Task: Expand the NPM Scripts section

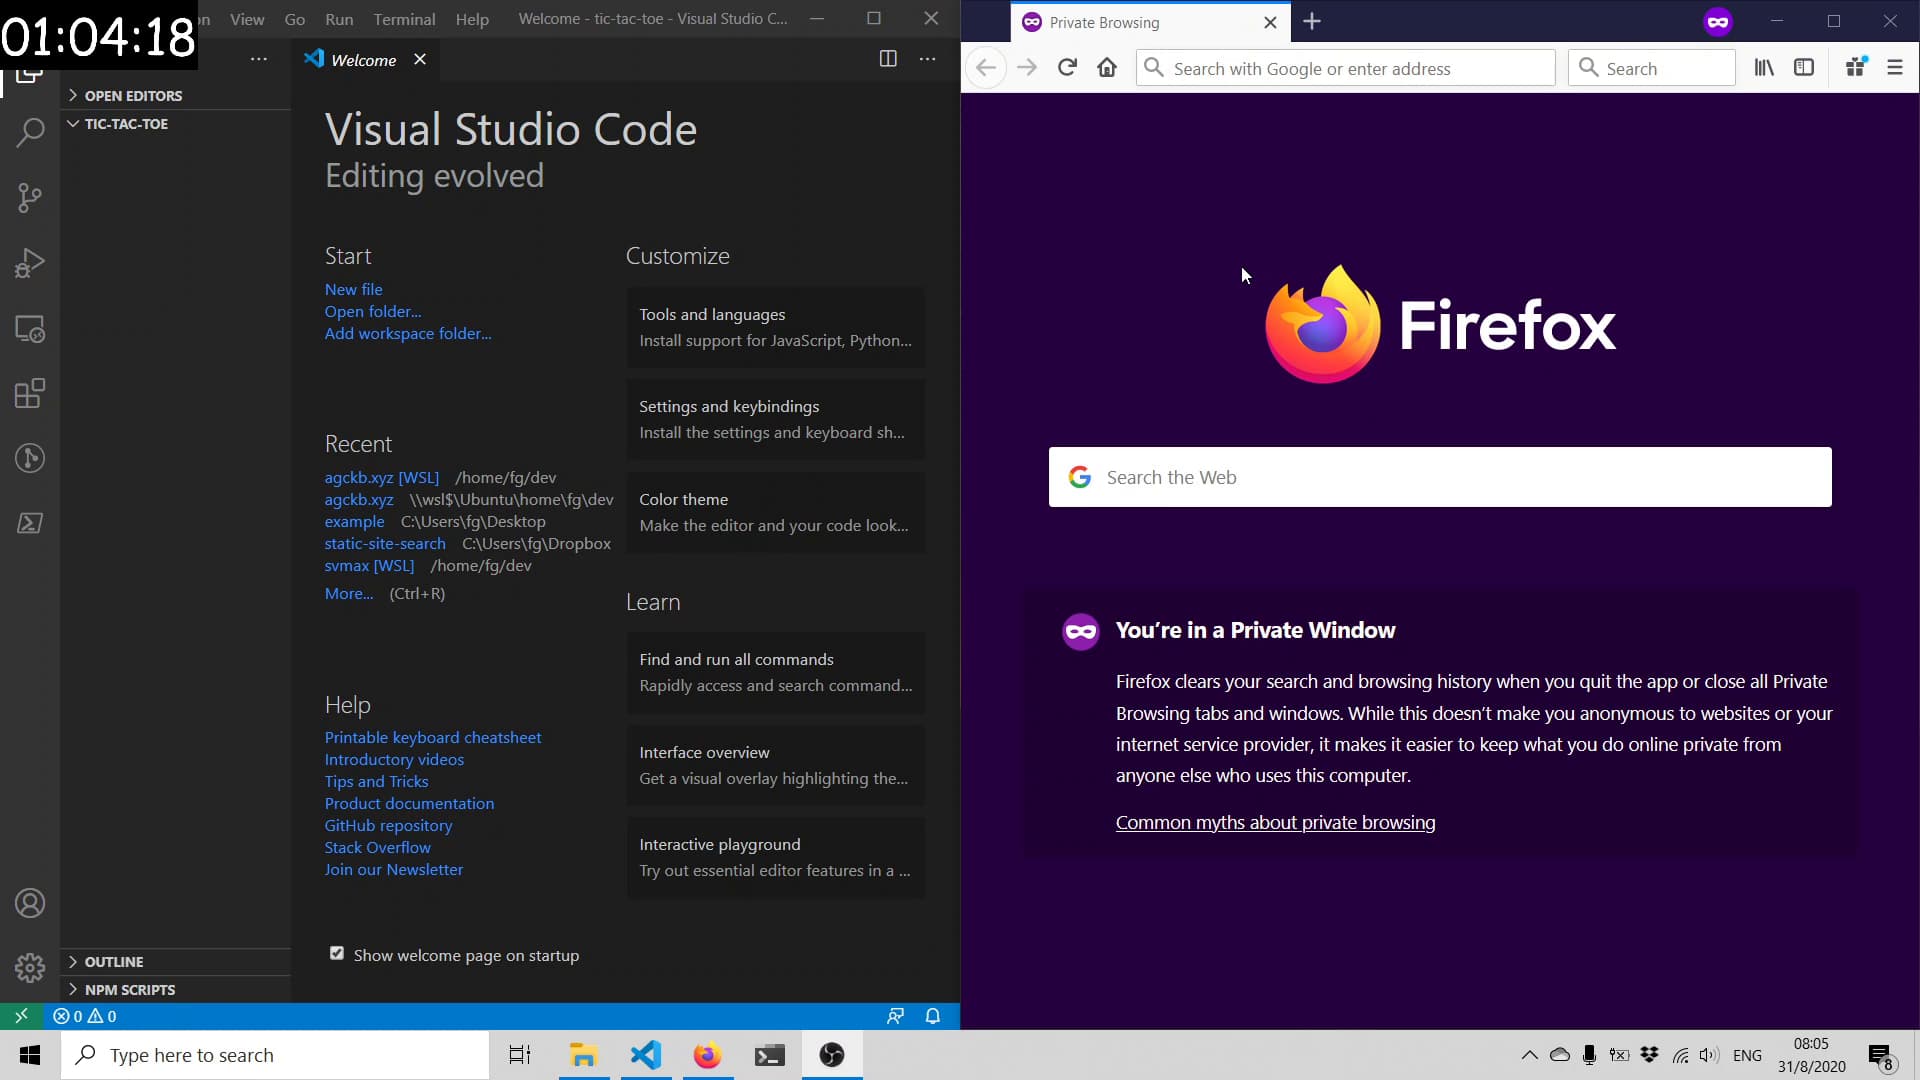Action: point(176,990)
